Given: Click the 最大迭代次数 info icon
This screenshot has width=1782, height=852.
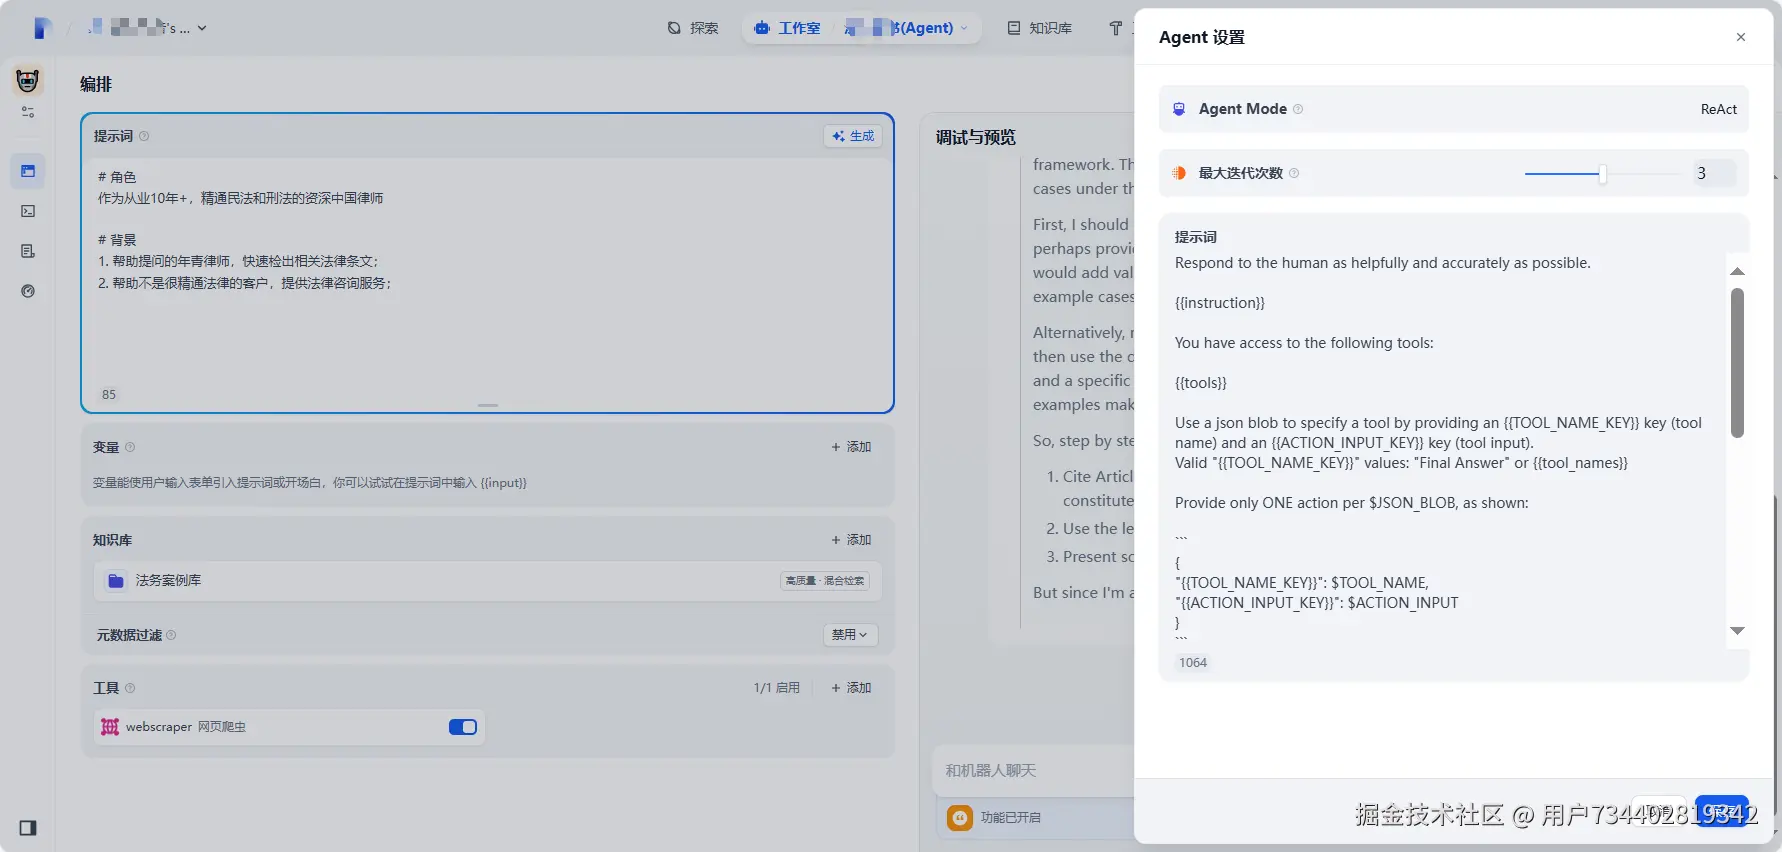Looking at the screenshot, I should pos(1294,173).
